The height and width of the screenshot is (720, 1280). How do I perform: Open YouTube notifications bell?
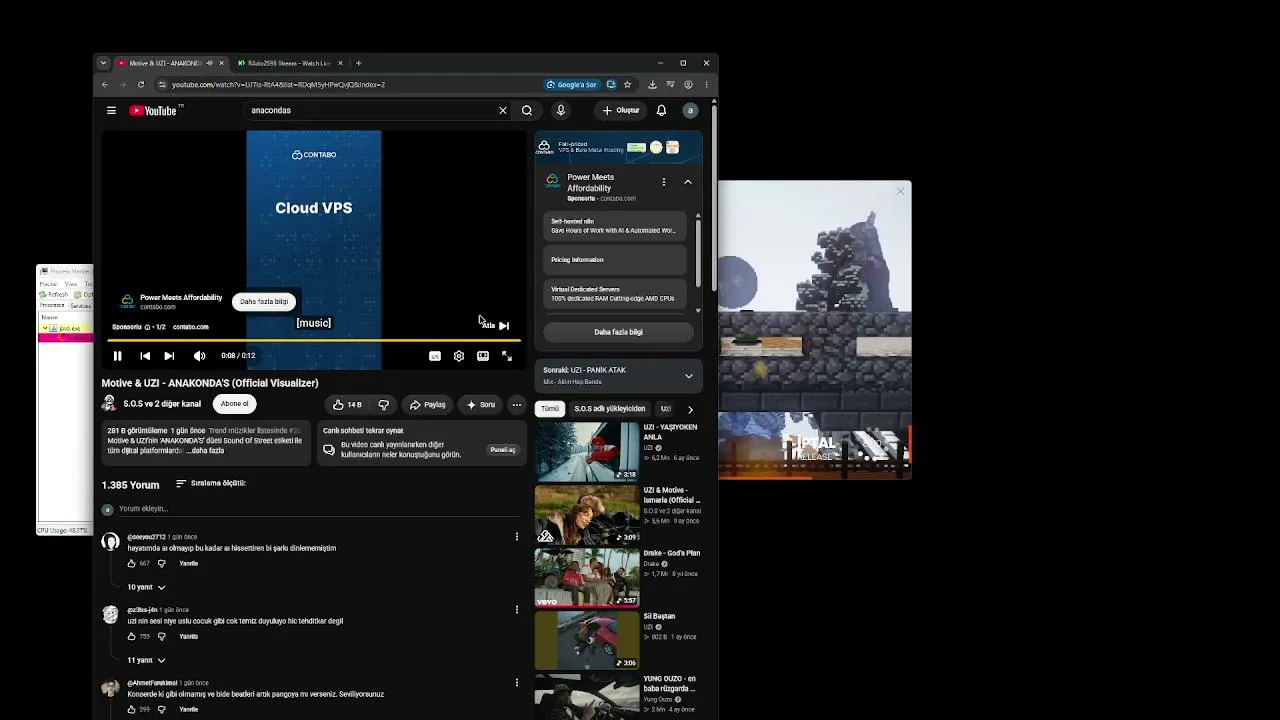point(661,111)
